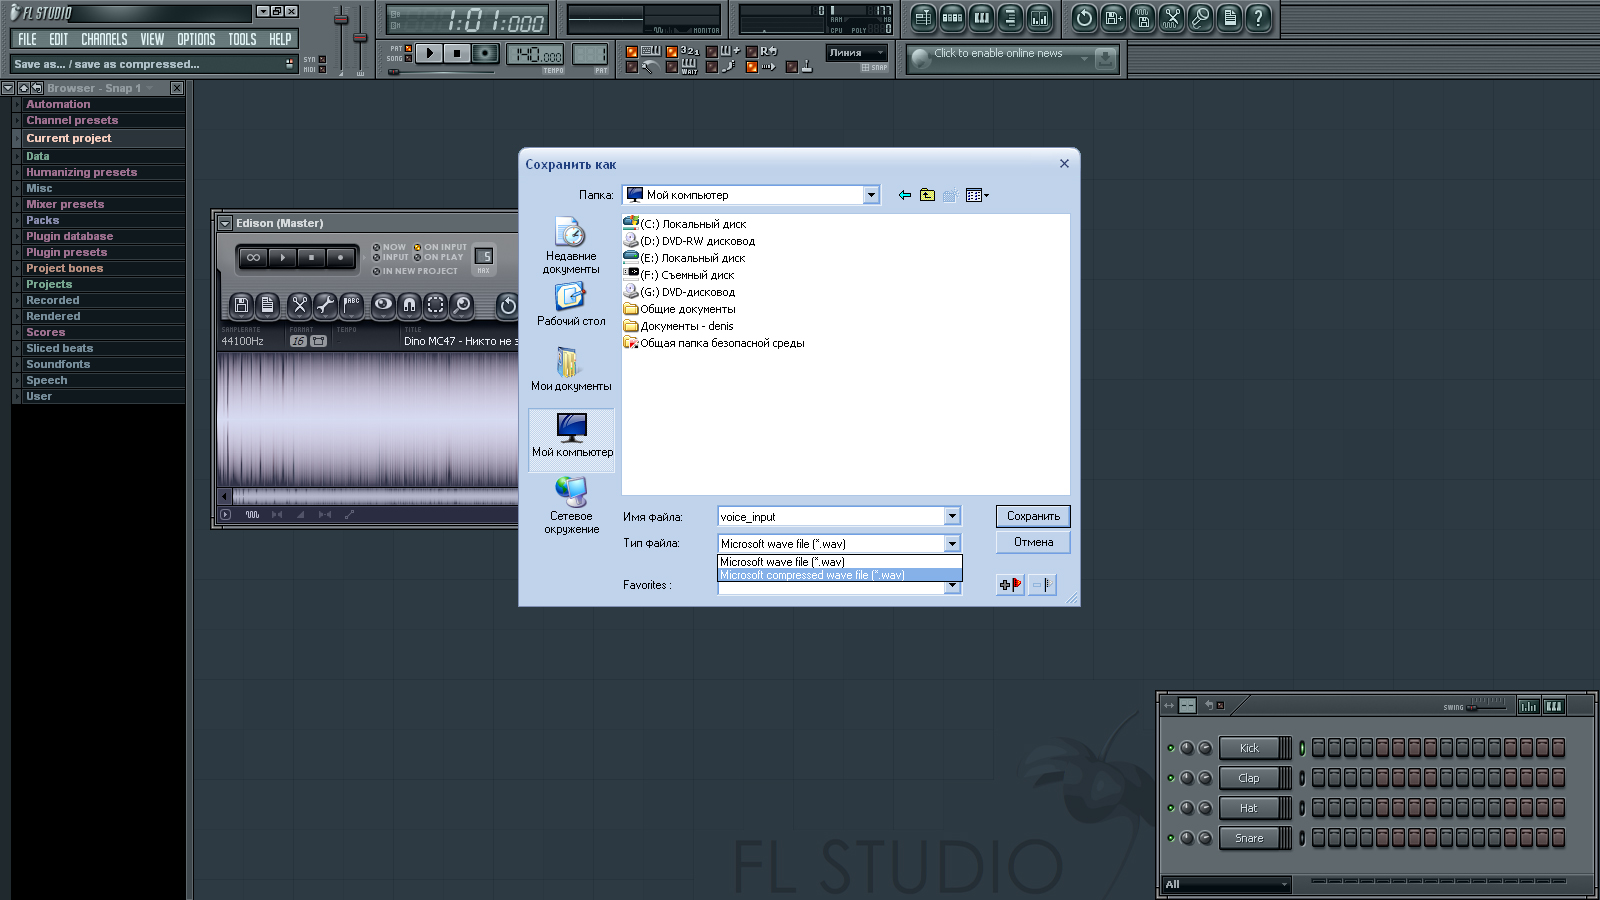The image size is (1600, 900).
Task: Open the Имя файла dropdown arrow
Action: coord(952,517)
